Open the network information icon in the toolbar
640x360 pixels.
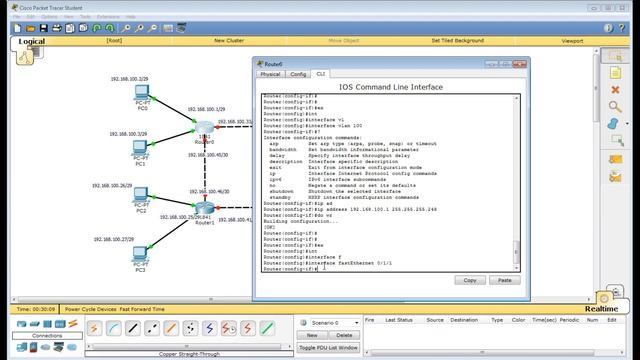coord(608,28)
